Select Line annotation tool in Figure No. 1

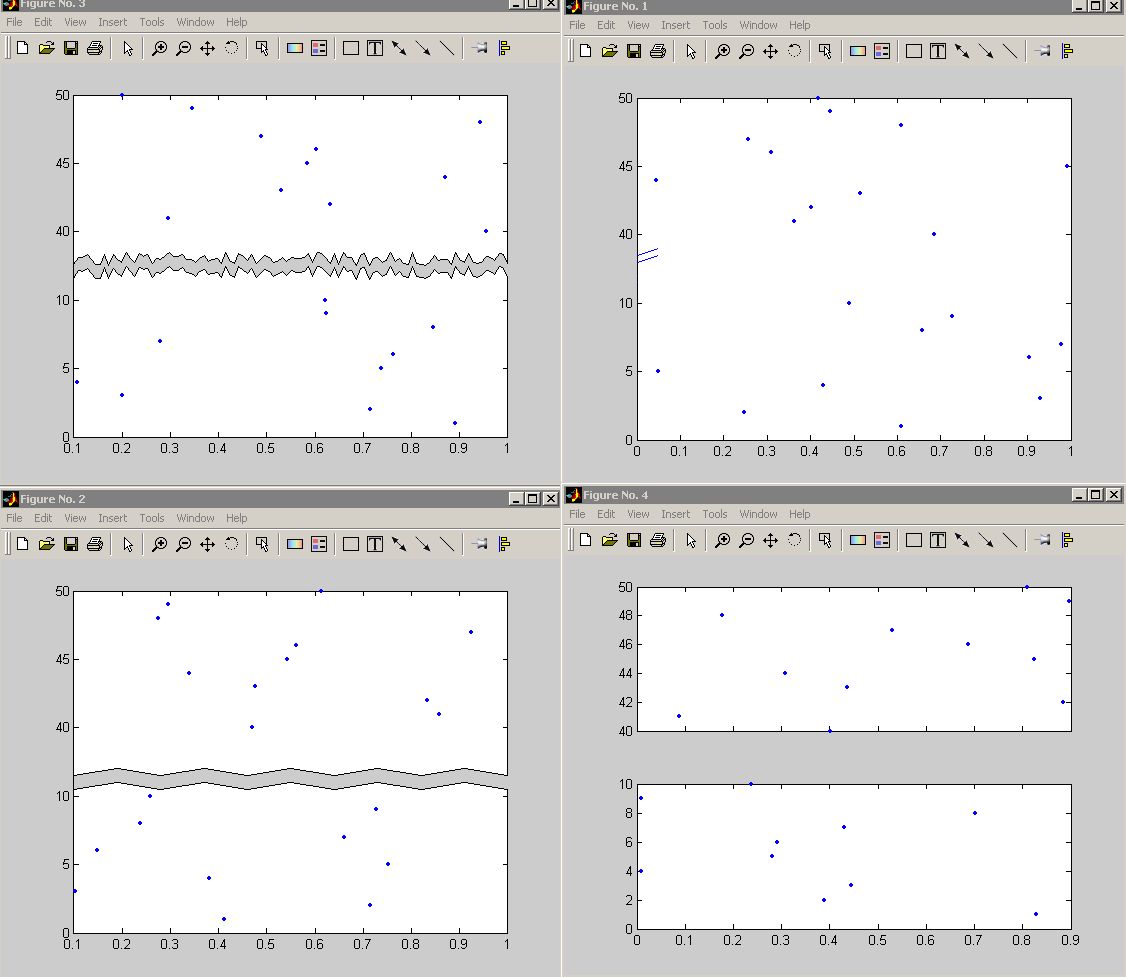1010,51
